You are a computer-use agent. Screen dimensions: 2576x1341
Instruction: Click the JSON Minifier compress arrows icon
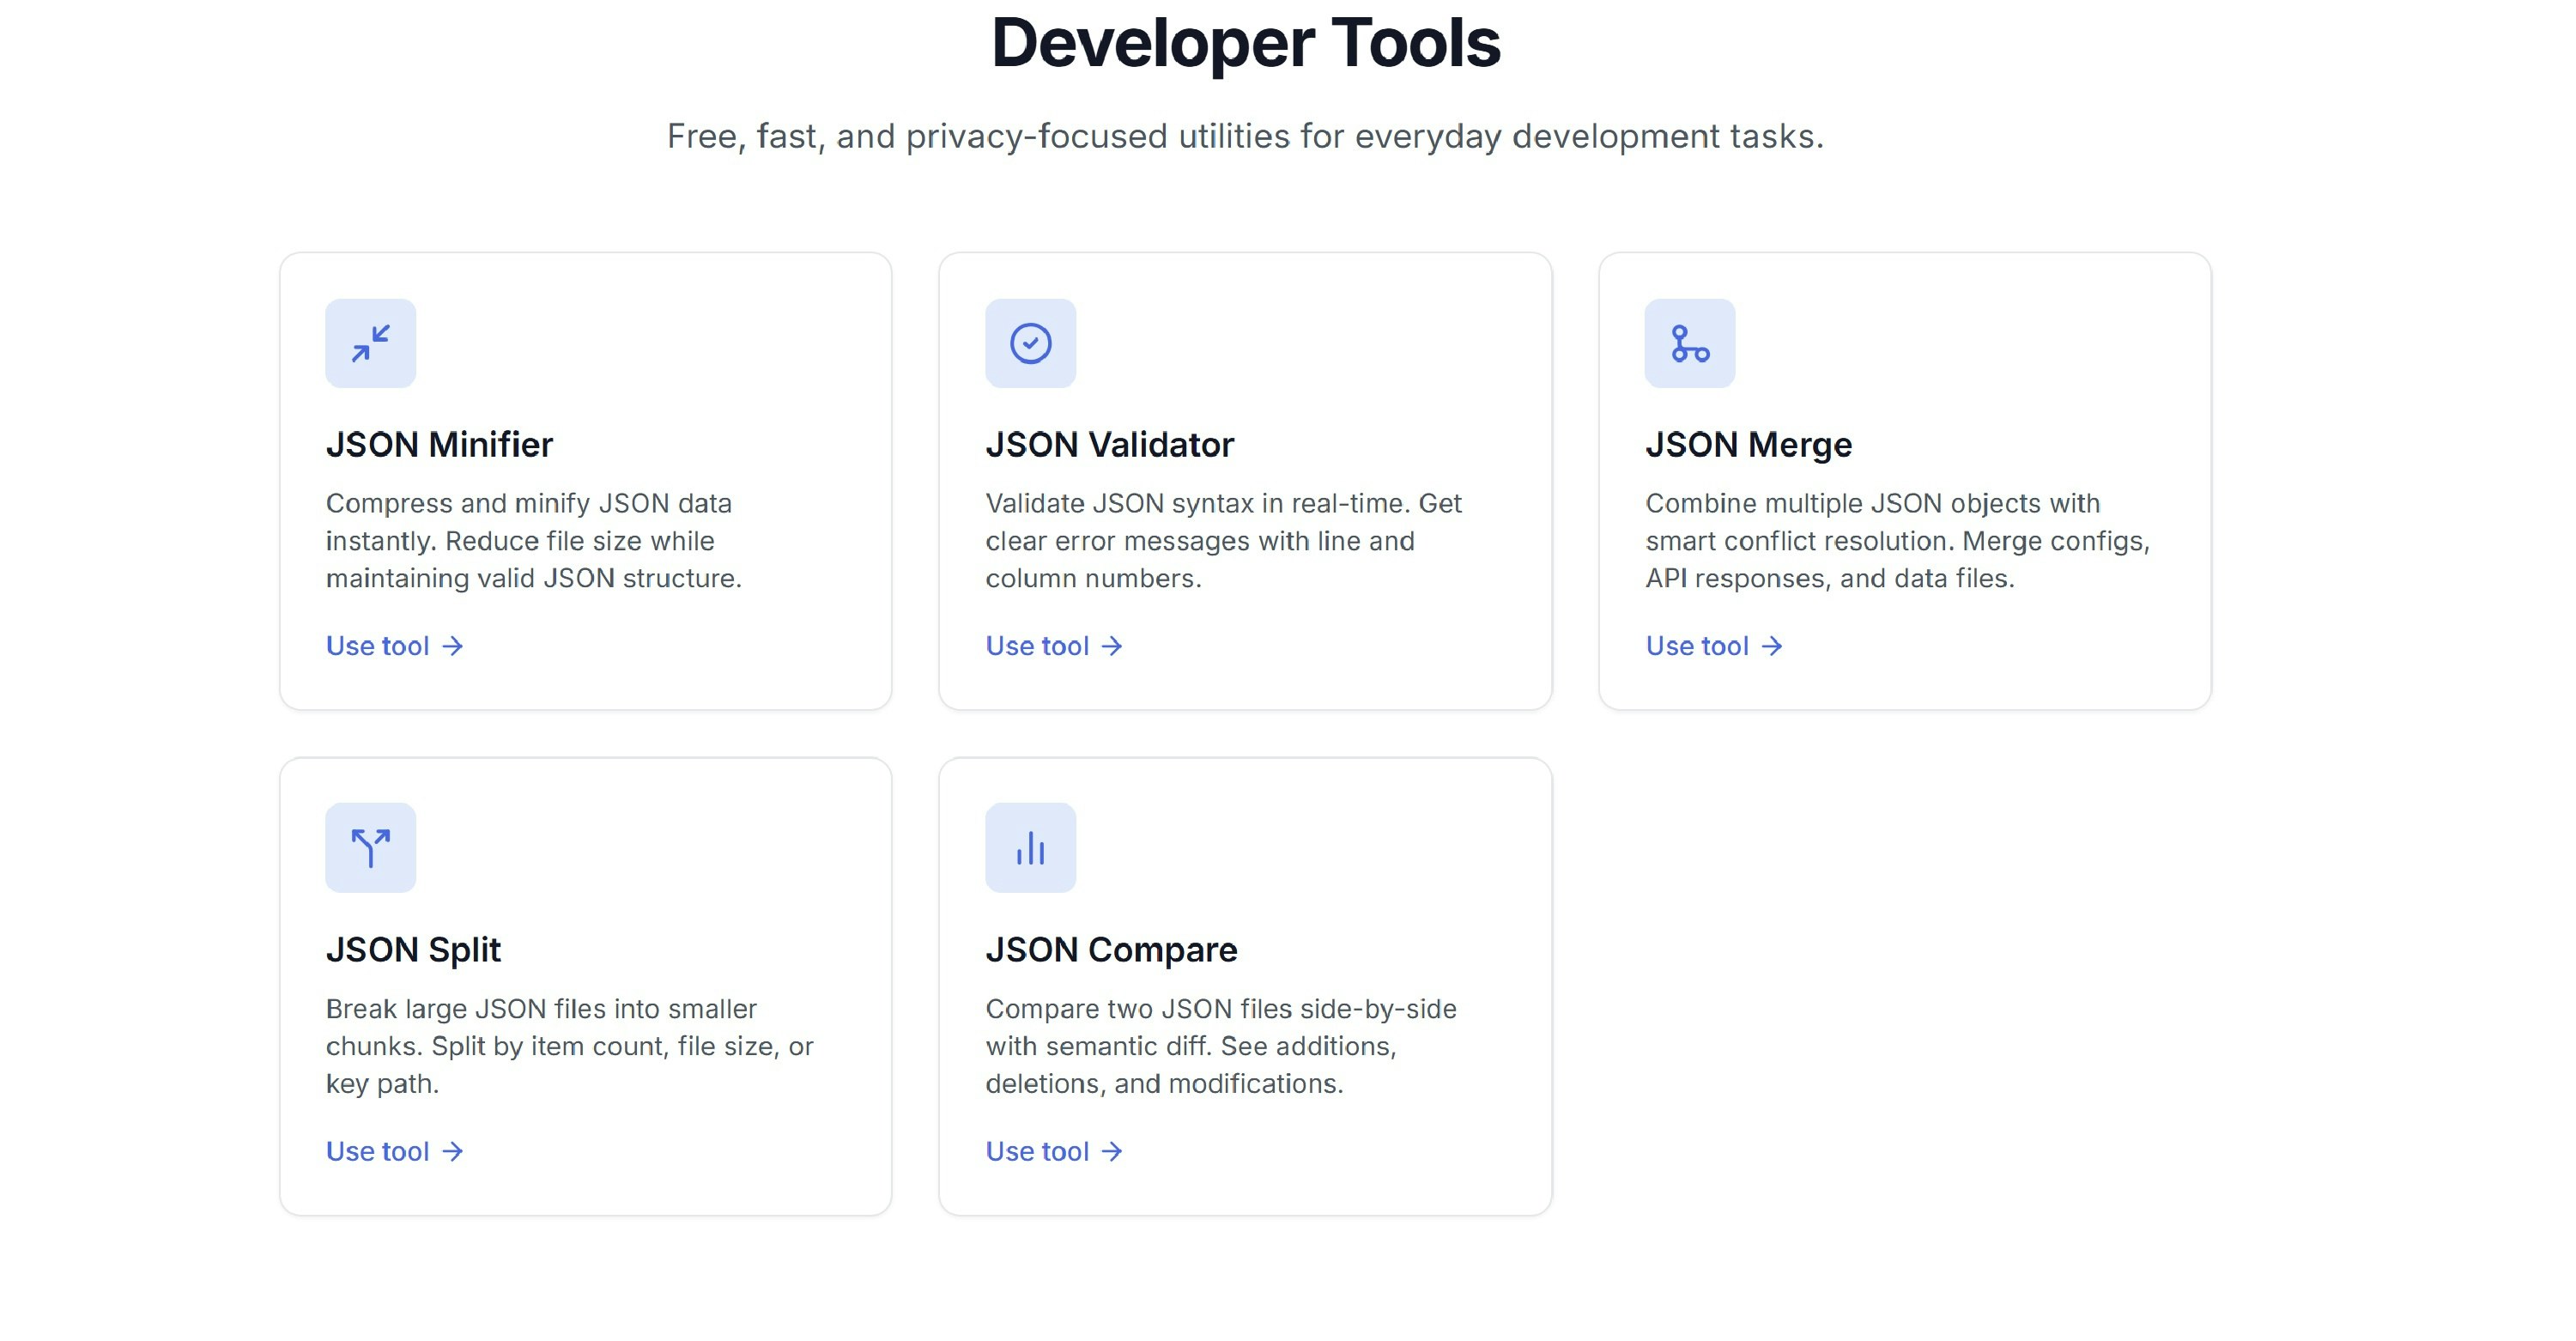(369, 343)
